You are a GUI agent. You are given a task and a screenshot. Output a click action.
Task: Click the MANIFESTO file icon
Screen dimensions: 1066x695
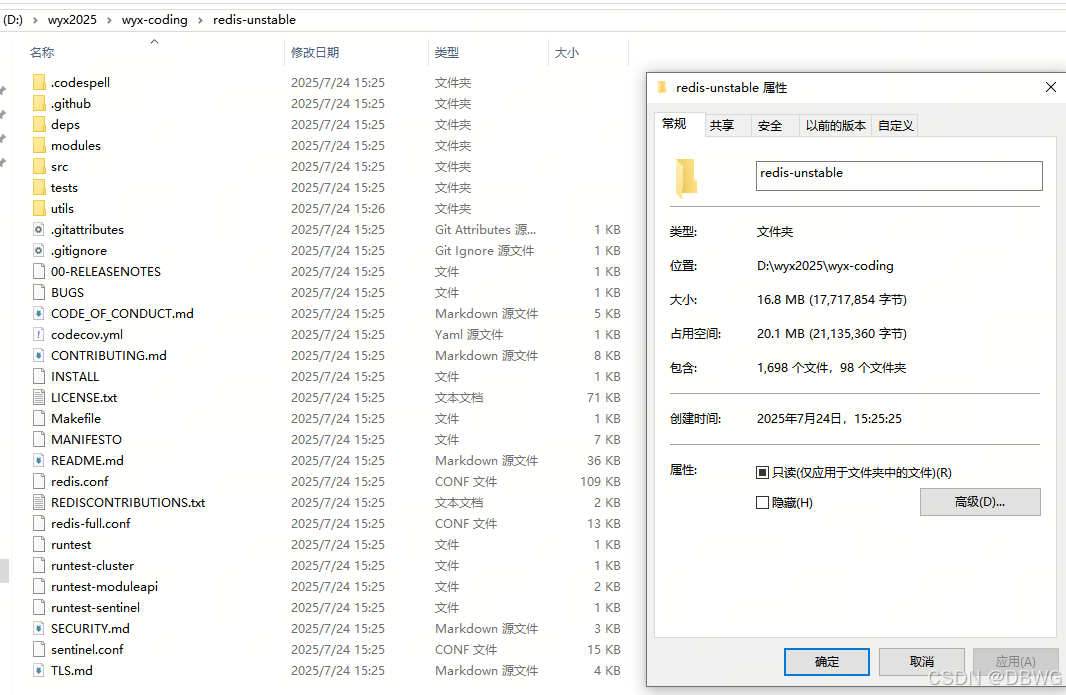(39, 439)
